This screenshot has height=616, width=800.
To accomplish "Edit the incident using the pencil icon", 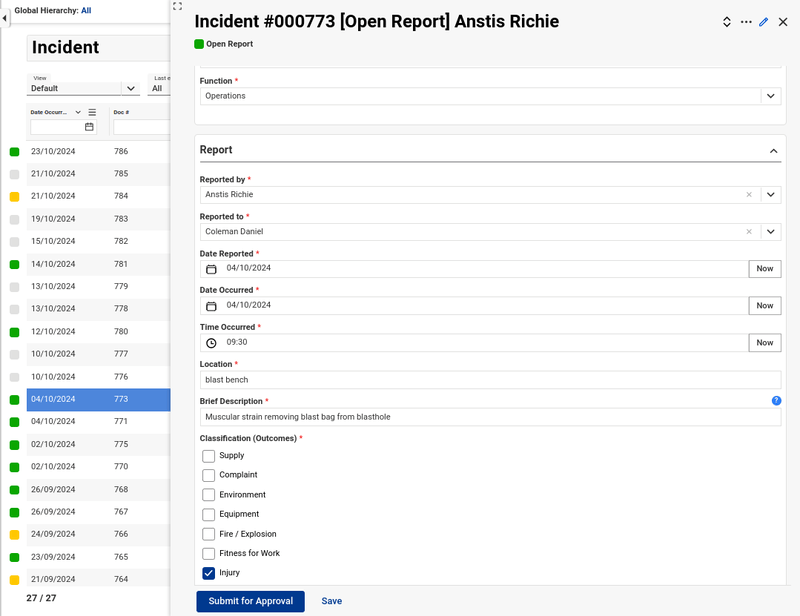I will point(762,21).
